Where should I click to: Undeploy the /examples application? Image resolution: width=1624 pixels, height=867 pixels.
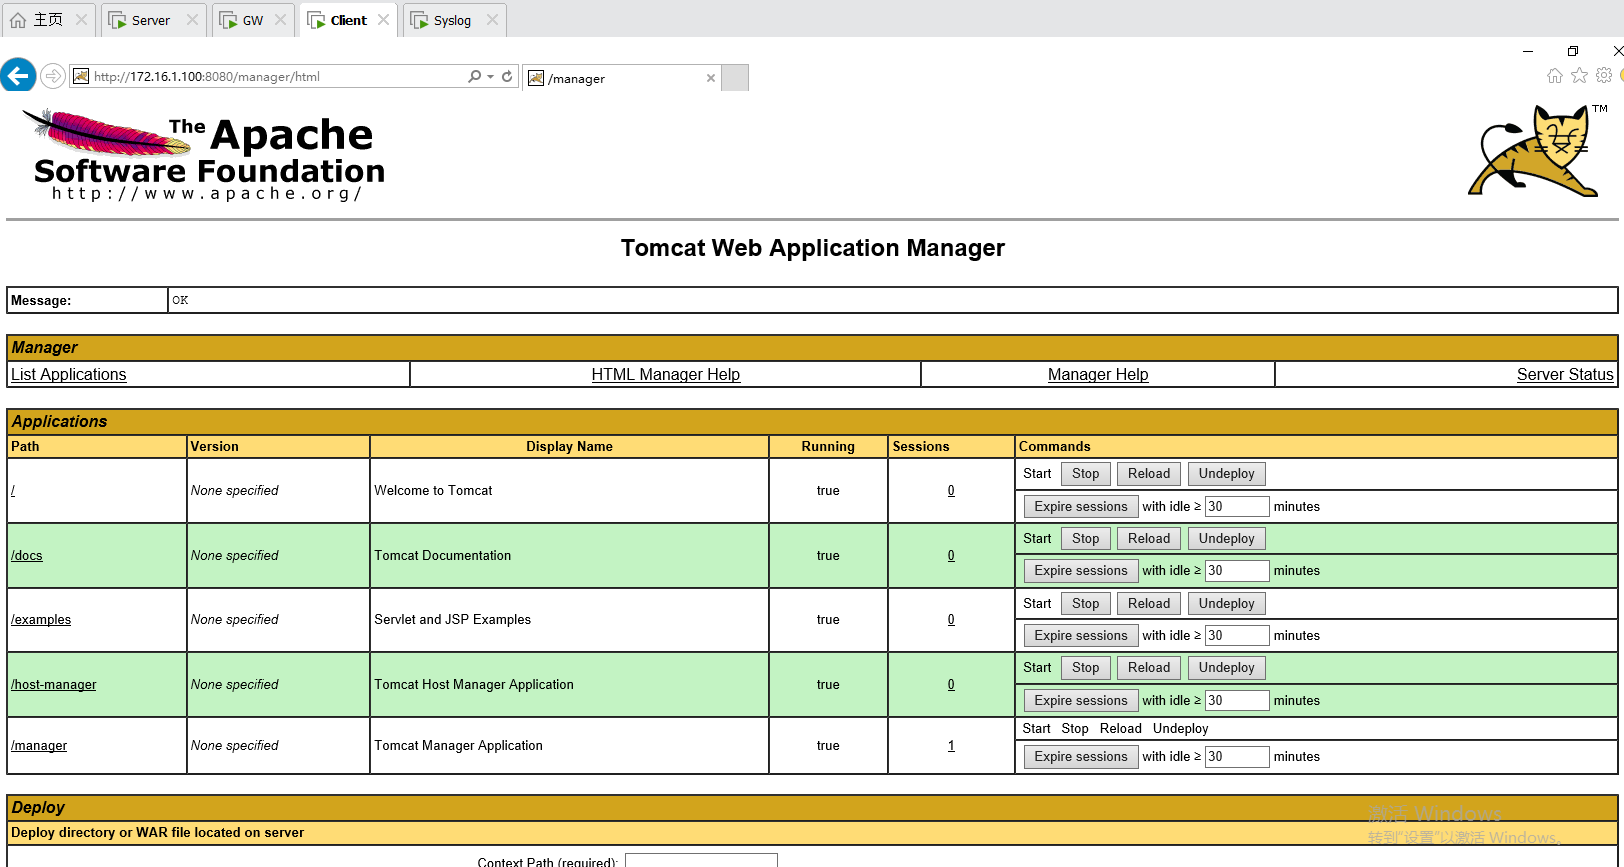click(x=1226, y=603)
